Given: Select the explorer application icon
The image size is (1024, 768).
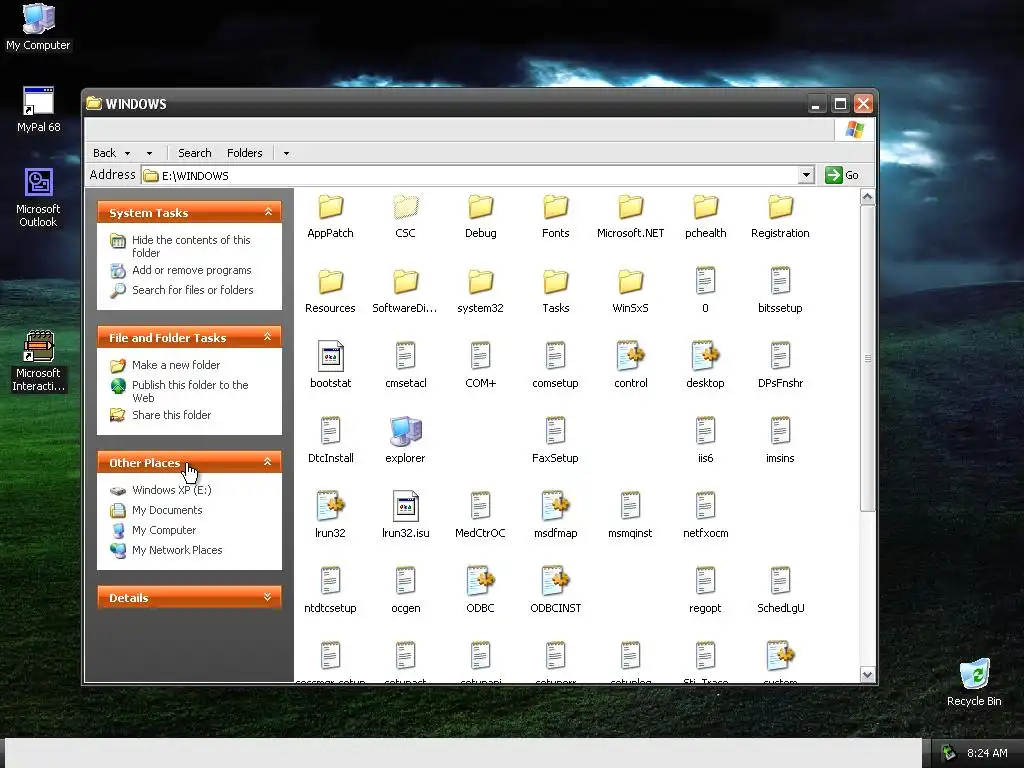Looking at the screenshot, I should (406, 432).
